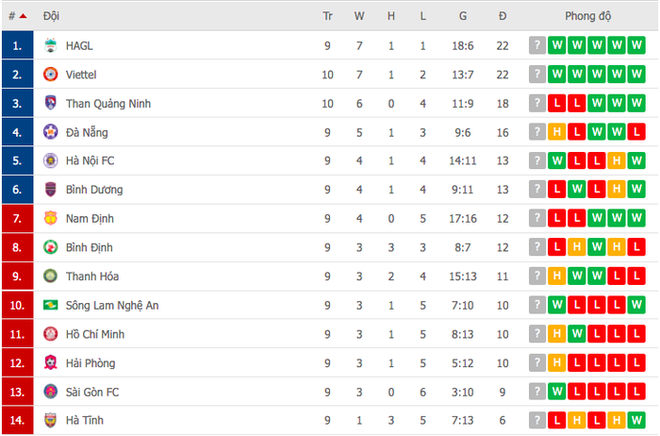This screenshot has height=436, width=660.
Task: Sort standings by the Đ points column
Action: [x=502, y=16]
